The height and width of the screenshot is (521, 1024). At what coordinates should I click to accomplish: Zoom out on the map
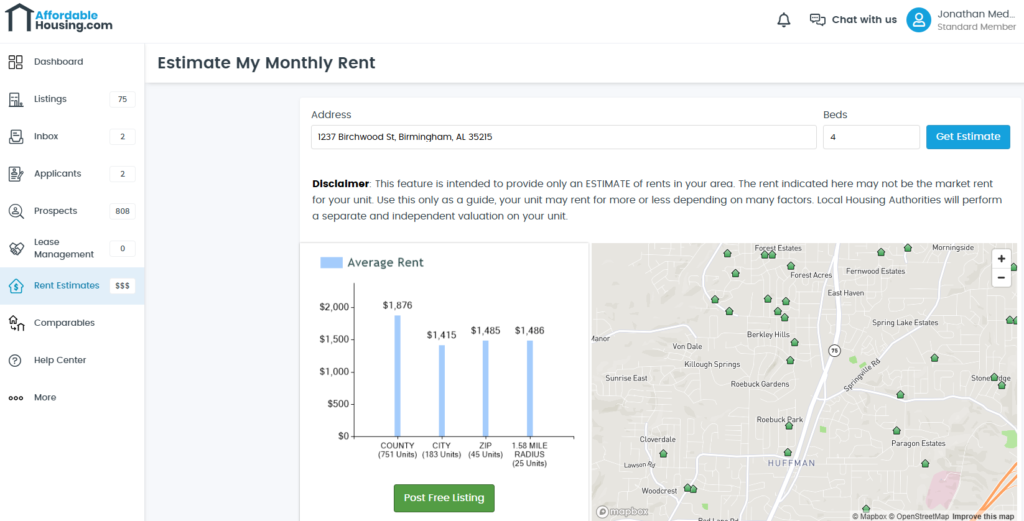pos(1001,277)
